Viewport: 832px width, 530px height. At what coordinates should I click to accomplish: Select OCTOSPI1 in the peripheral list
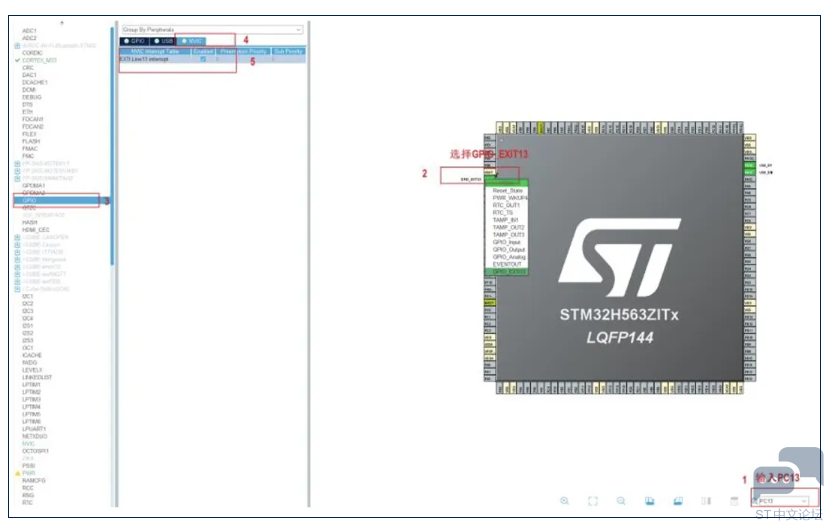pos(35,451)
